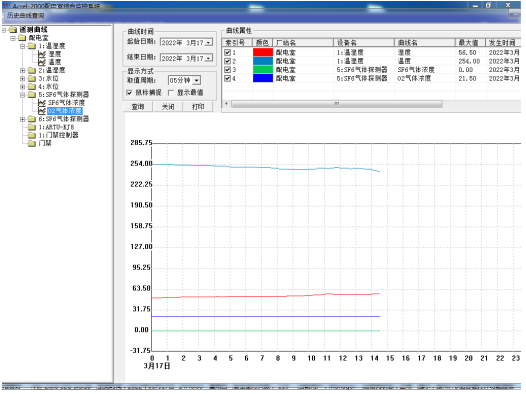This screenshot has width=526, height=394.
Task: Click the 3:水位 folder icon
Action: [32, 78]
